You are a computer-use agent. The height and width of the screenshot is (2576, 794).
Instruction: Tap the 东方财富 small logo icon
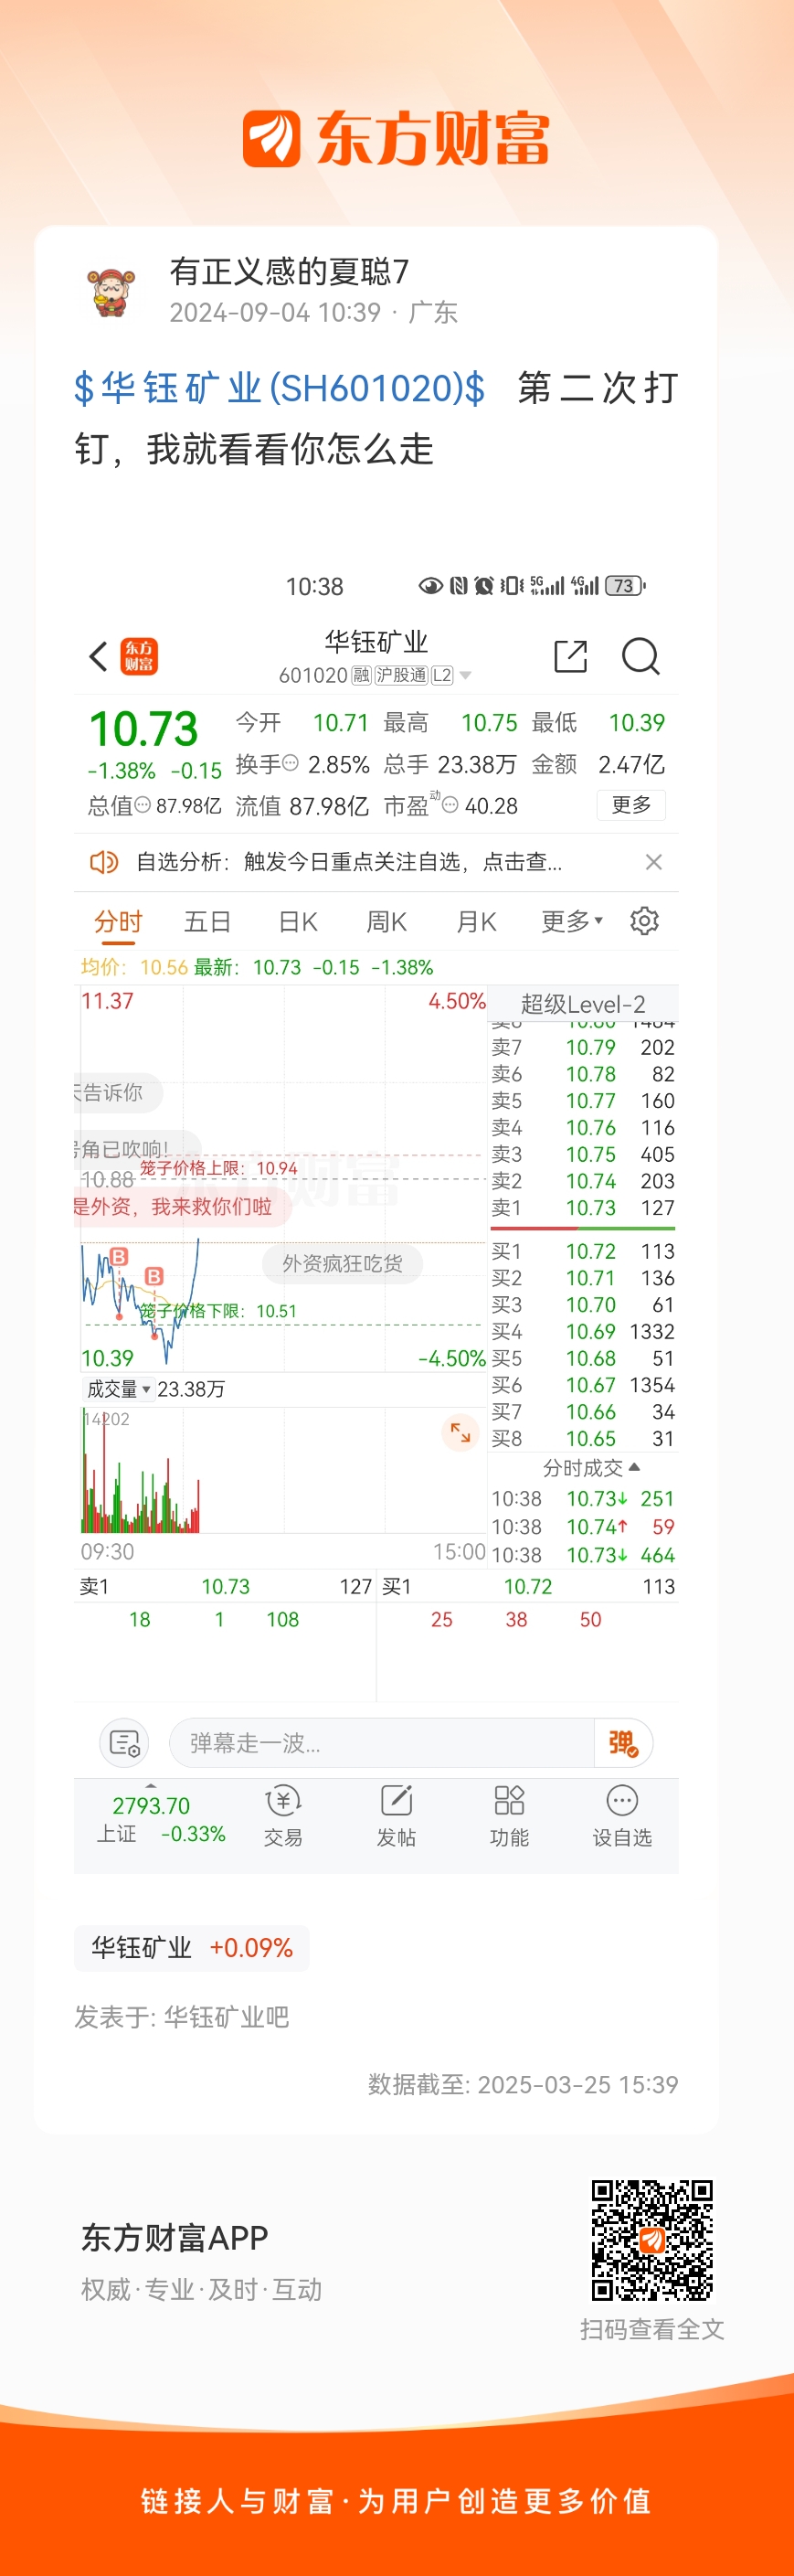coord(139,656)
